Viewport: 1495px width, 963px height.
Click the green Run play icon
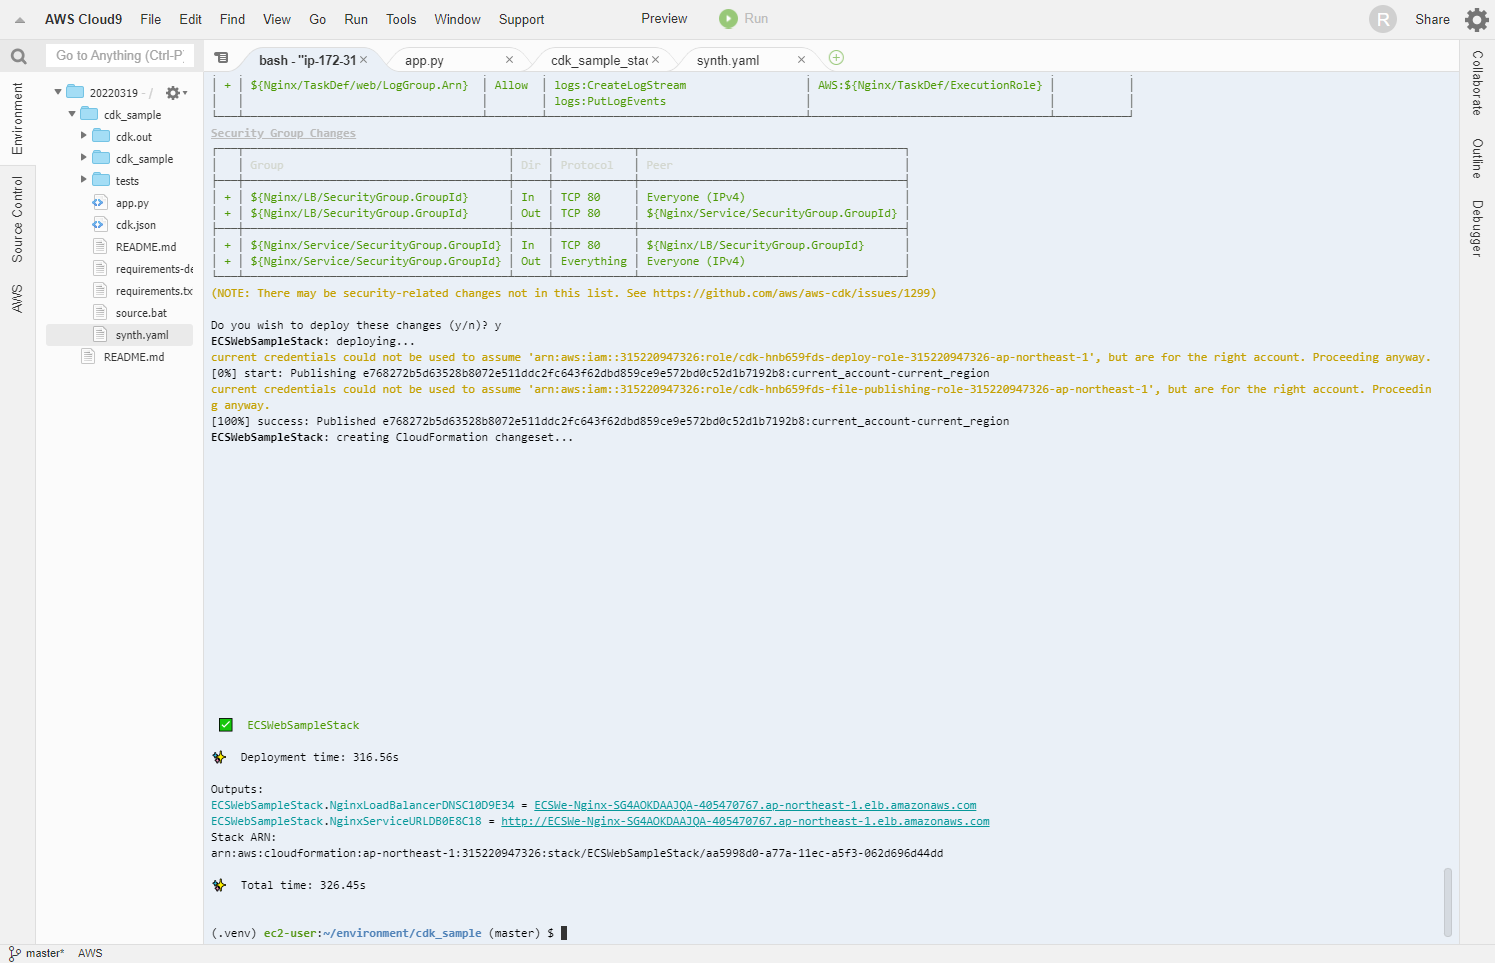728,19
